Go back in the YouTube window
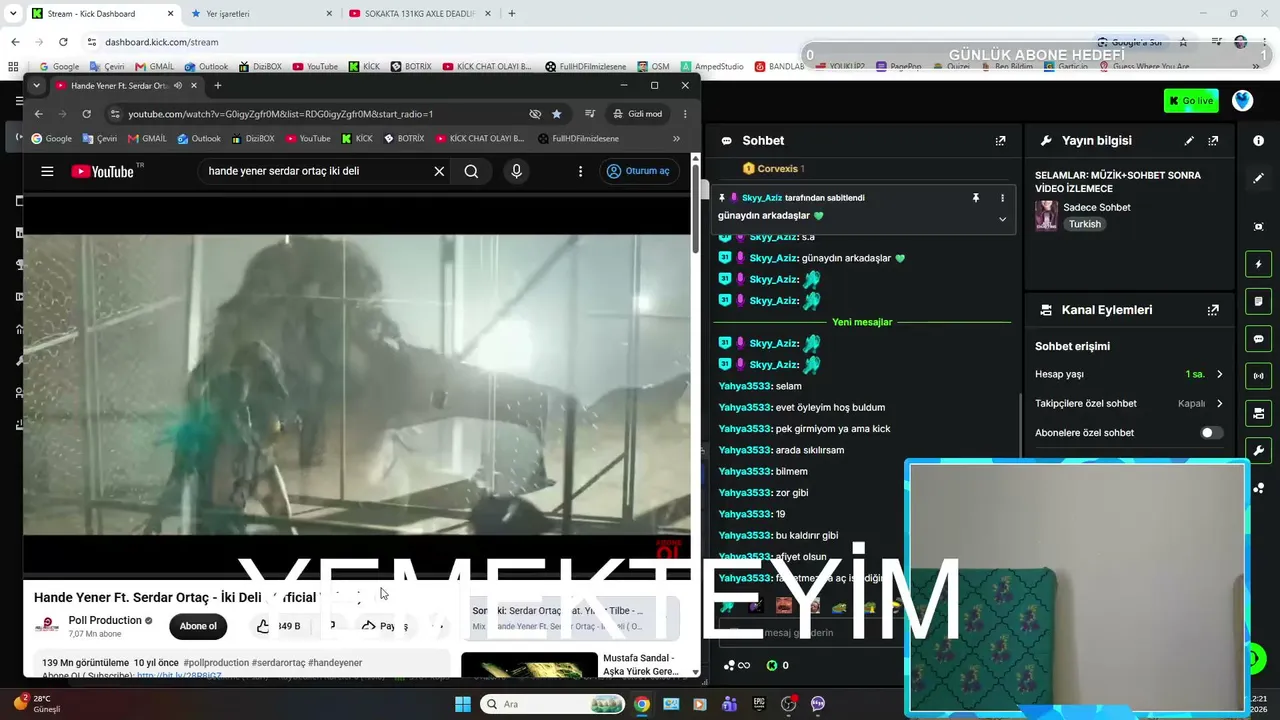 pos(39,114)
